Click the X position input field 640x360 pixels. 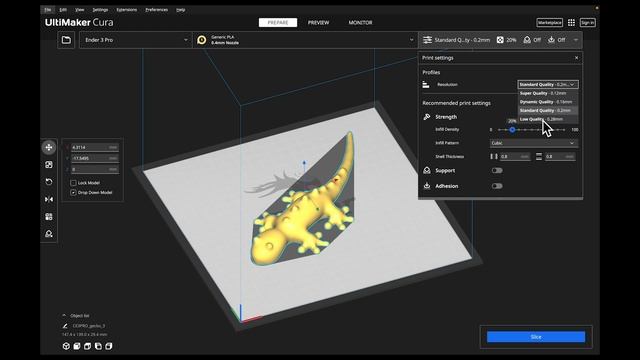coord(95,147)
